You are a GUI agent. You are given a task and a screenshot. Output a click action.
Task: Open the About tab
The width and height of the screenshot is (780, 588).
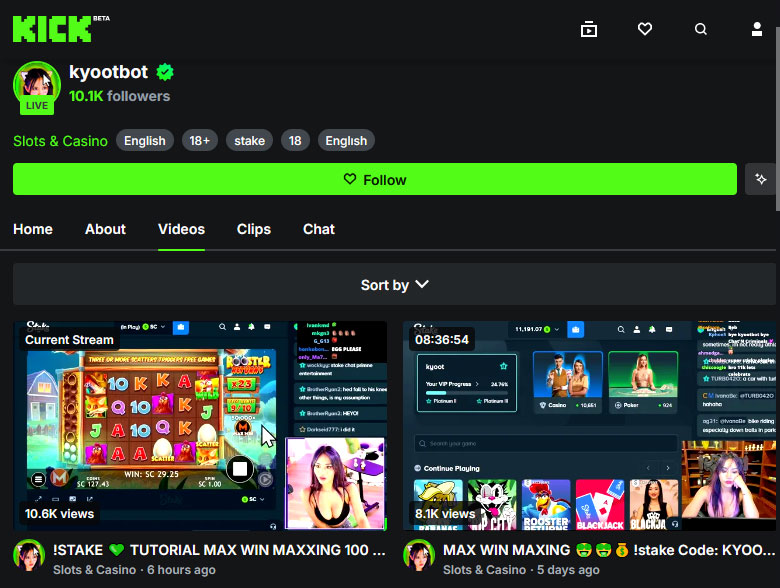(105, 229)
